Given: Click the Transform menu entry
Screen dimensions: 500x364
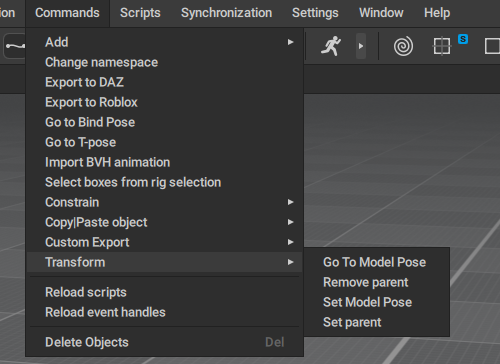Looking at the screenshot, I should click(x=164, y=262).
